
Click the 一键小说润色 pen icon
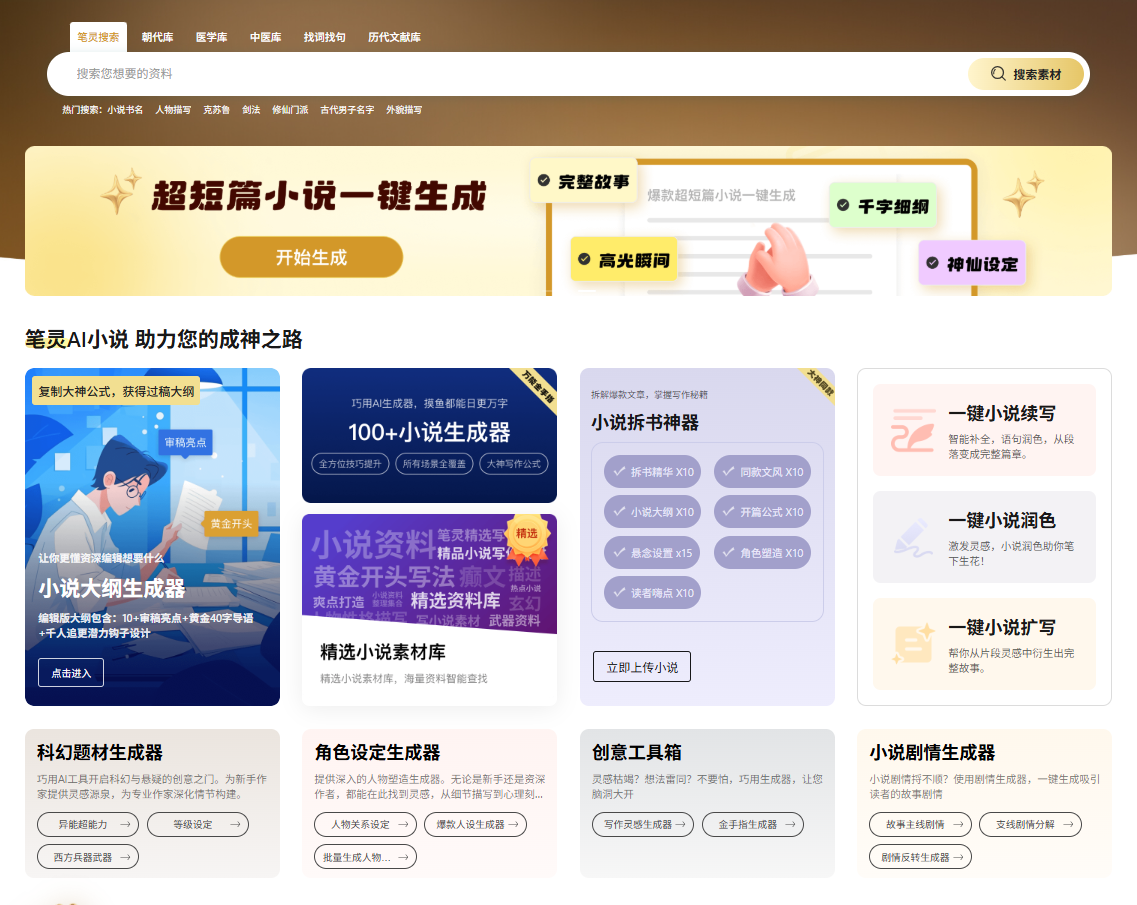912,537
